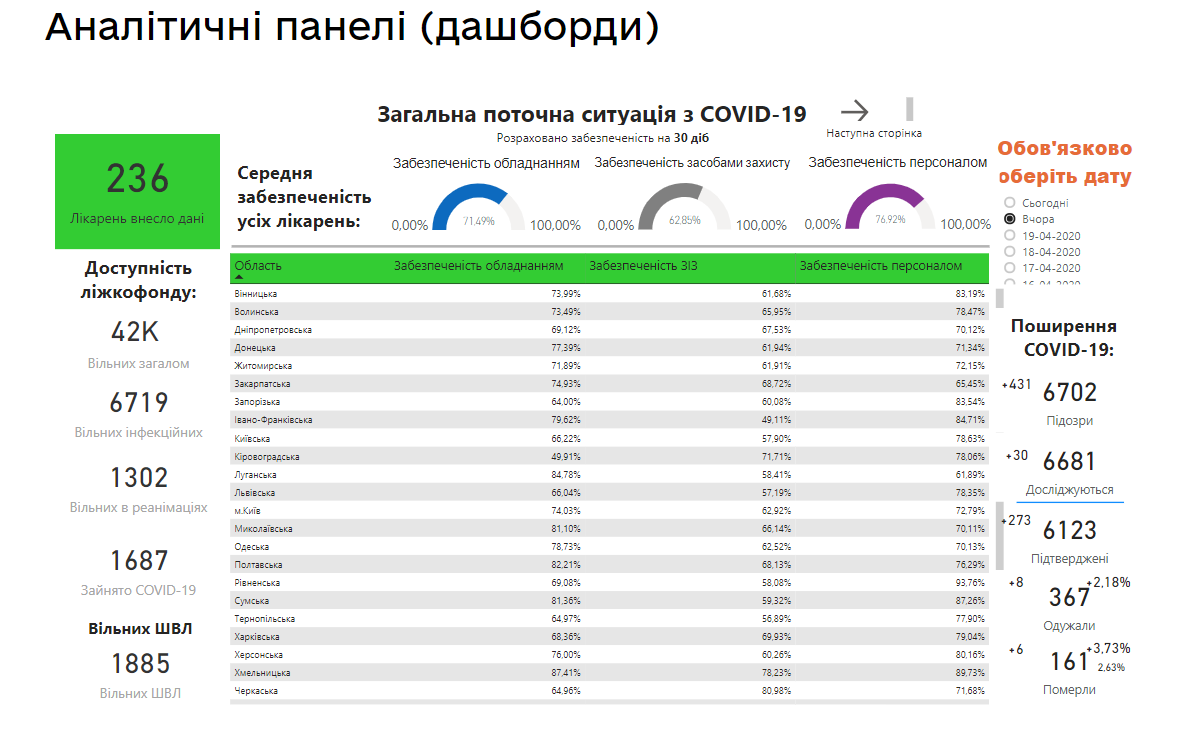The image size is (1191, 754).
Task: Select the Вчора date option
Action: pyautogui.click(x=1010, y=219)
